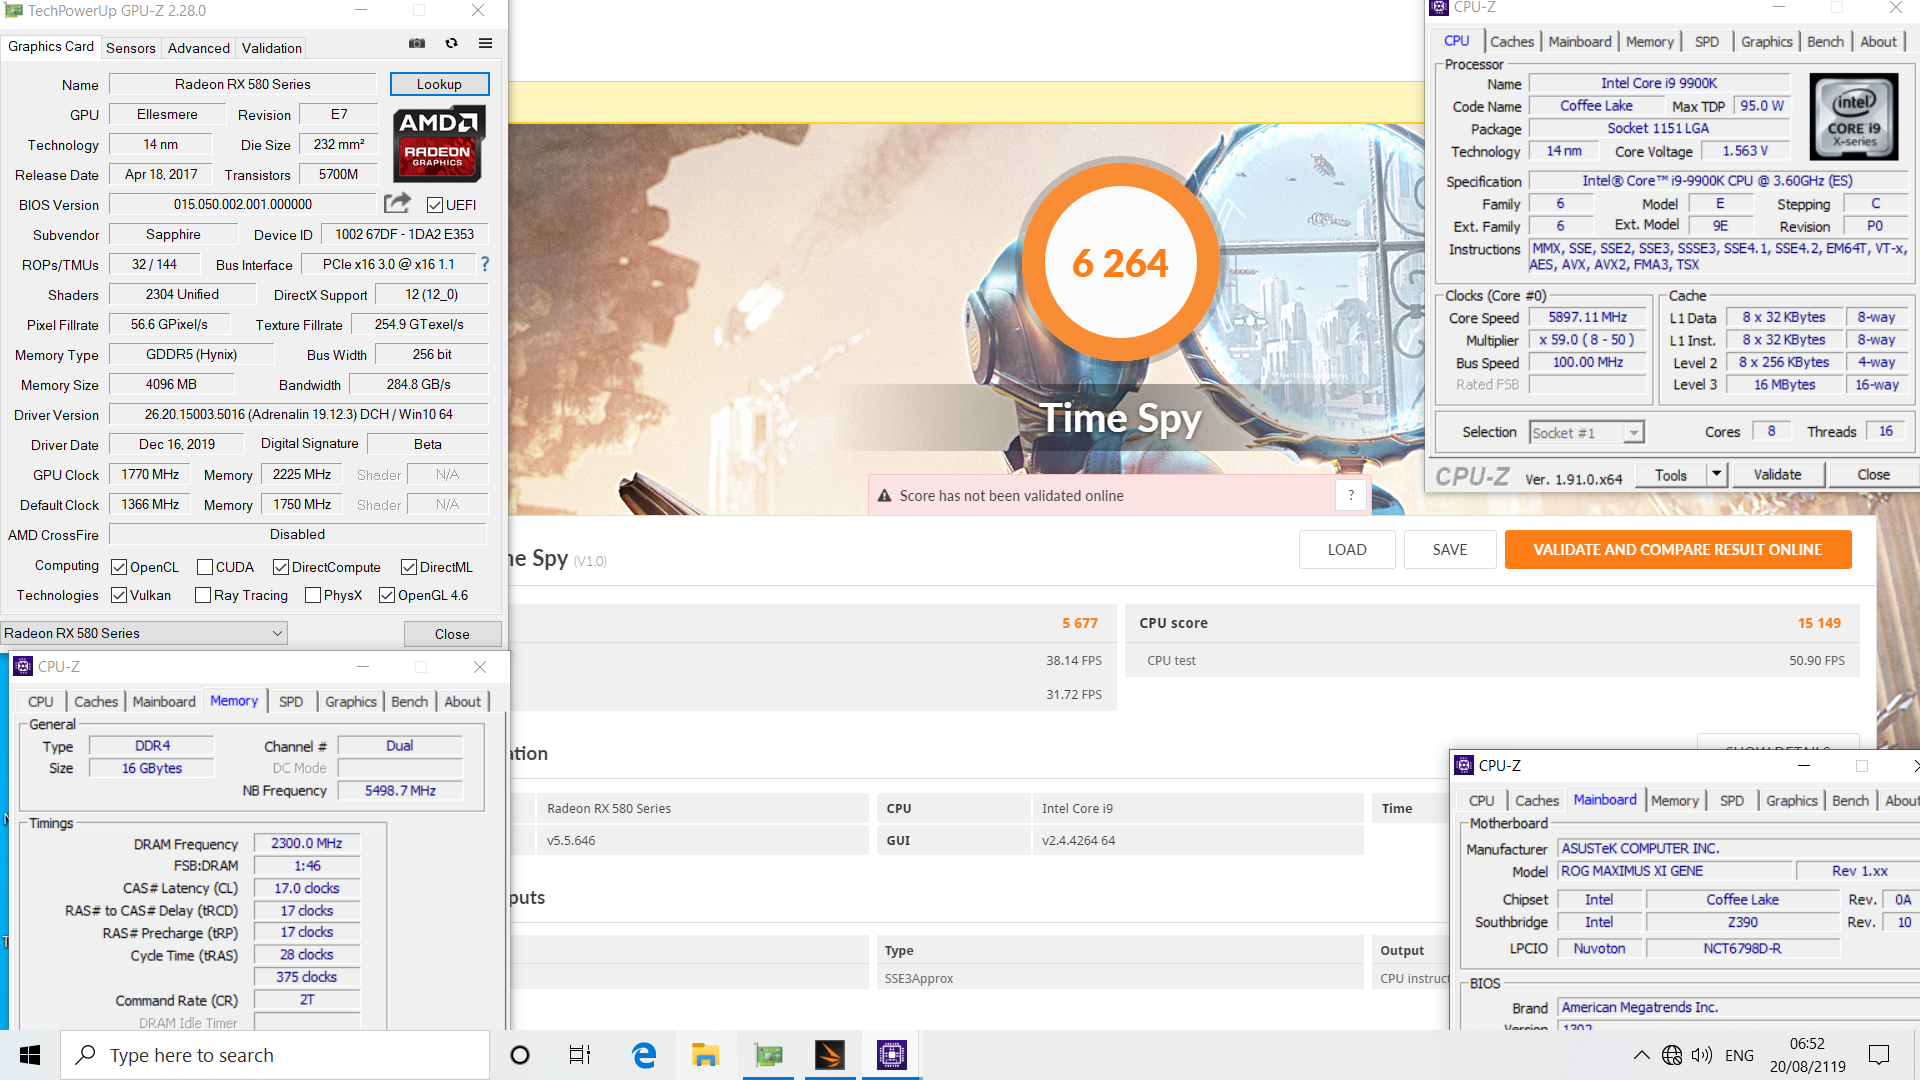Launch Microsoft Edge from taskbar

point(644,1055)
